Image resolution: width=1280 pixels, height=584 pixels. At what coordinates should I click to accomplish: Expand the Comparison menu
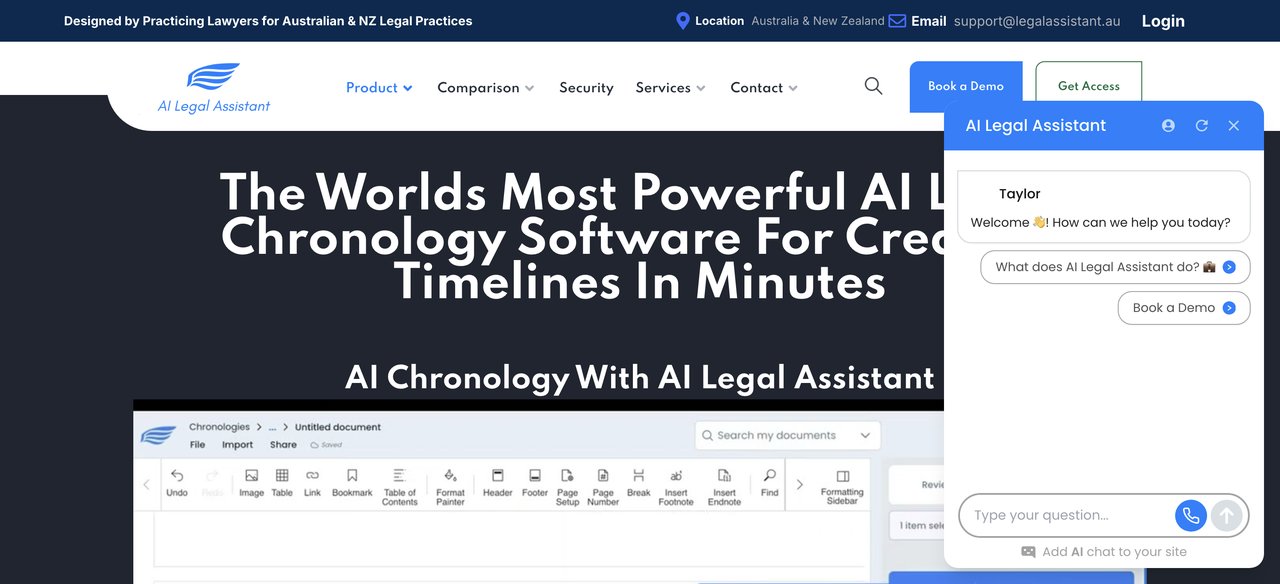coord(486,88)
